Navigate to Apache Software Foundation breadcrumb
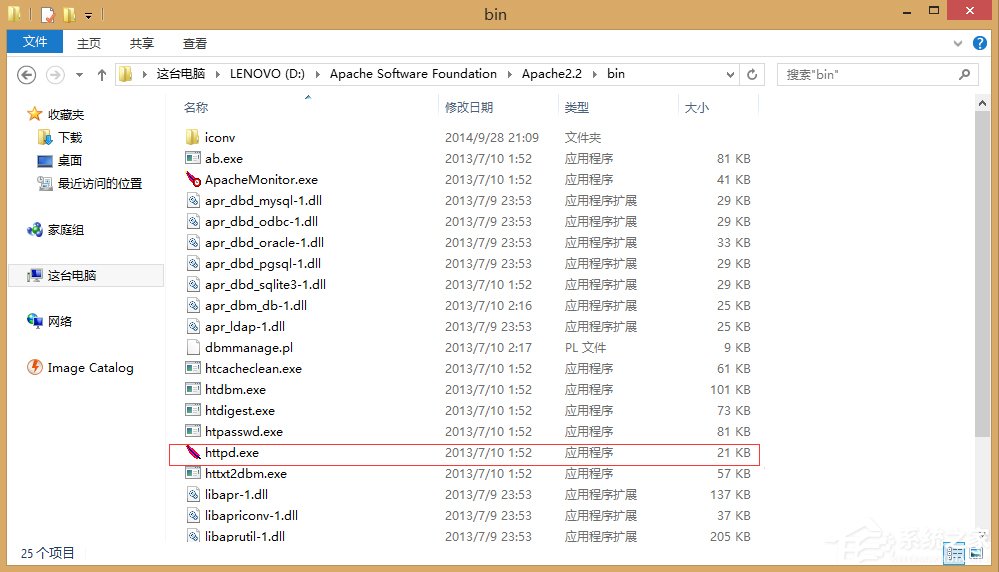The height and width of the screenshot is (572, 999). click(x=413, y=74)
